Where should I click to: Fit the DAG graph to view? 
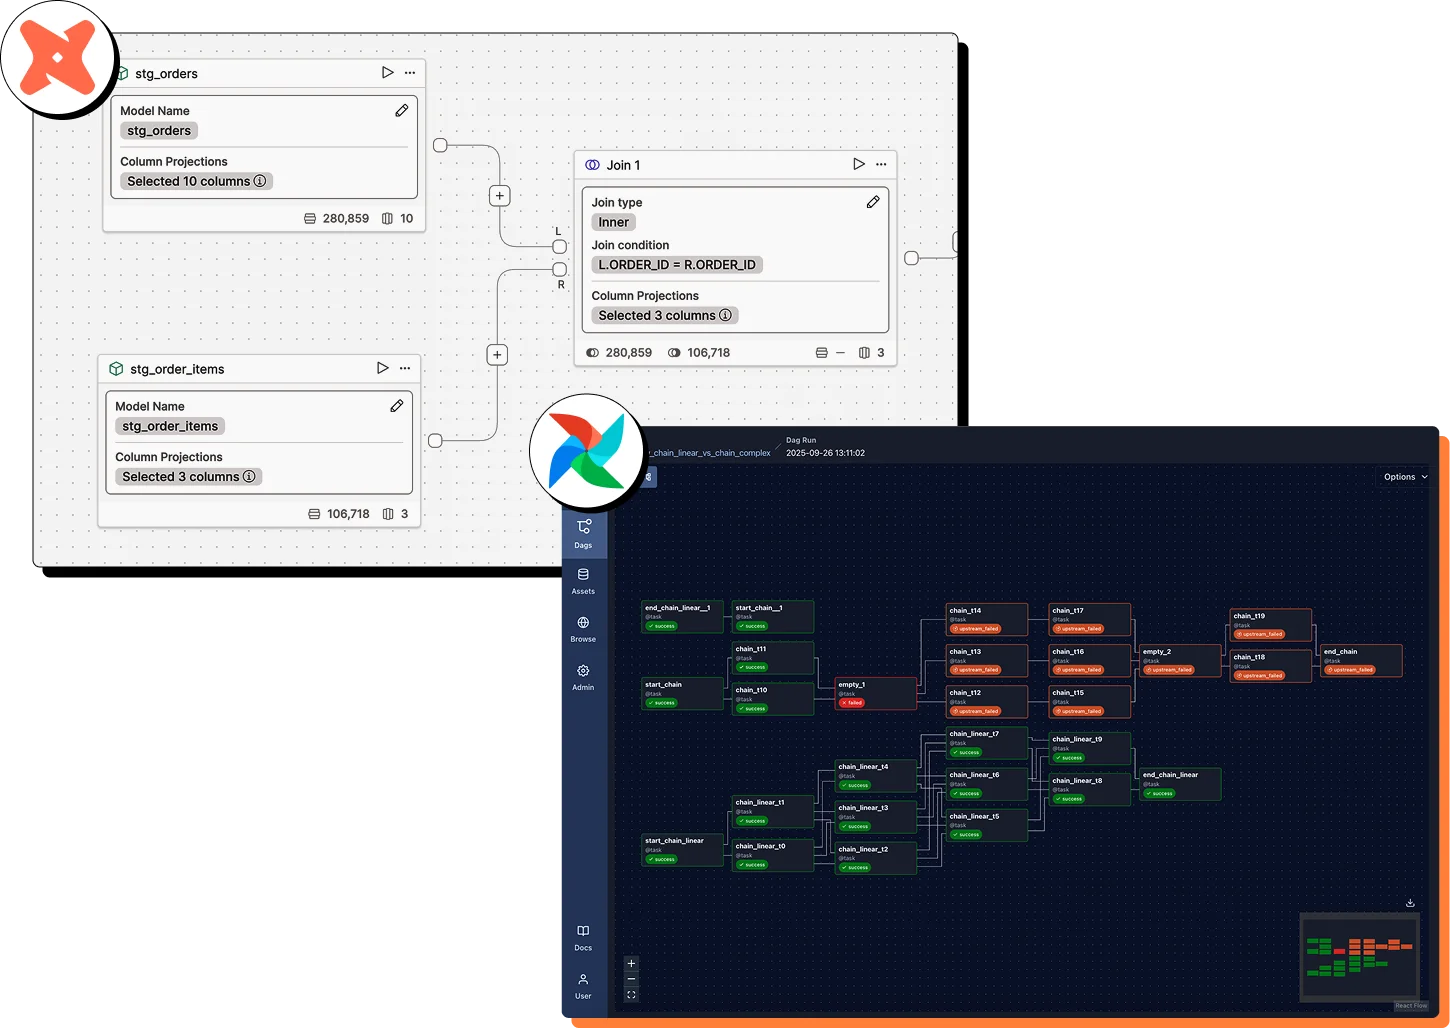click(631, 995)
